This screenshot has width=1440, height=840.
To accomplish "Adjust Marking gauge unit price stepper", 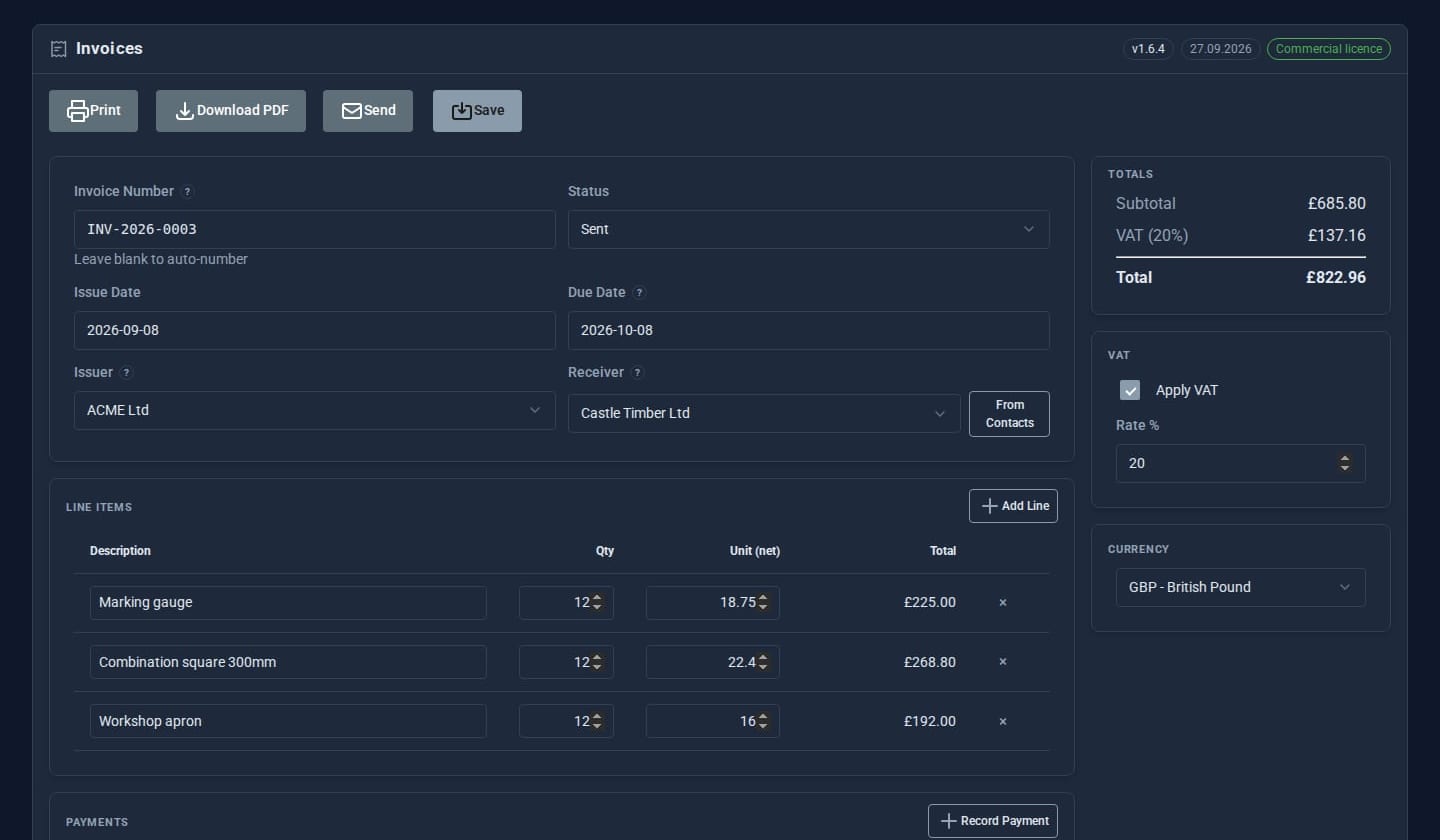I will (x=763, y=603).
